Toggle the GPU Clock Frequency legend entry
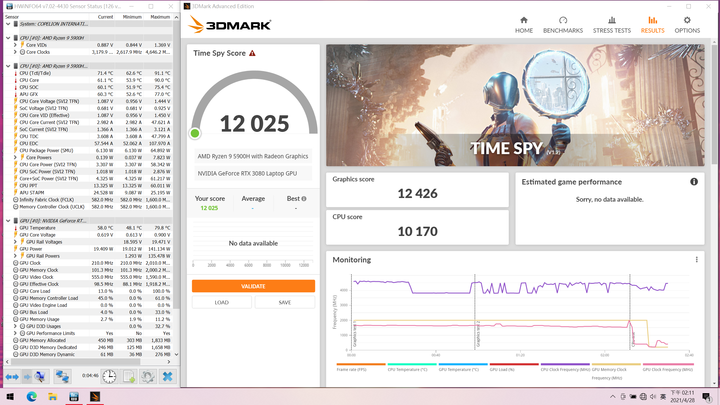The height and width of the screenshot is (405, 720). (668, 366)
